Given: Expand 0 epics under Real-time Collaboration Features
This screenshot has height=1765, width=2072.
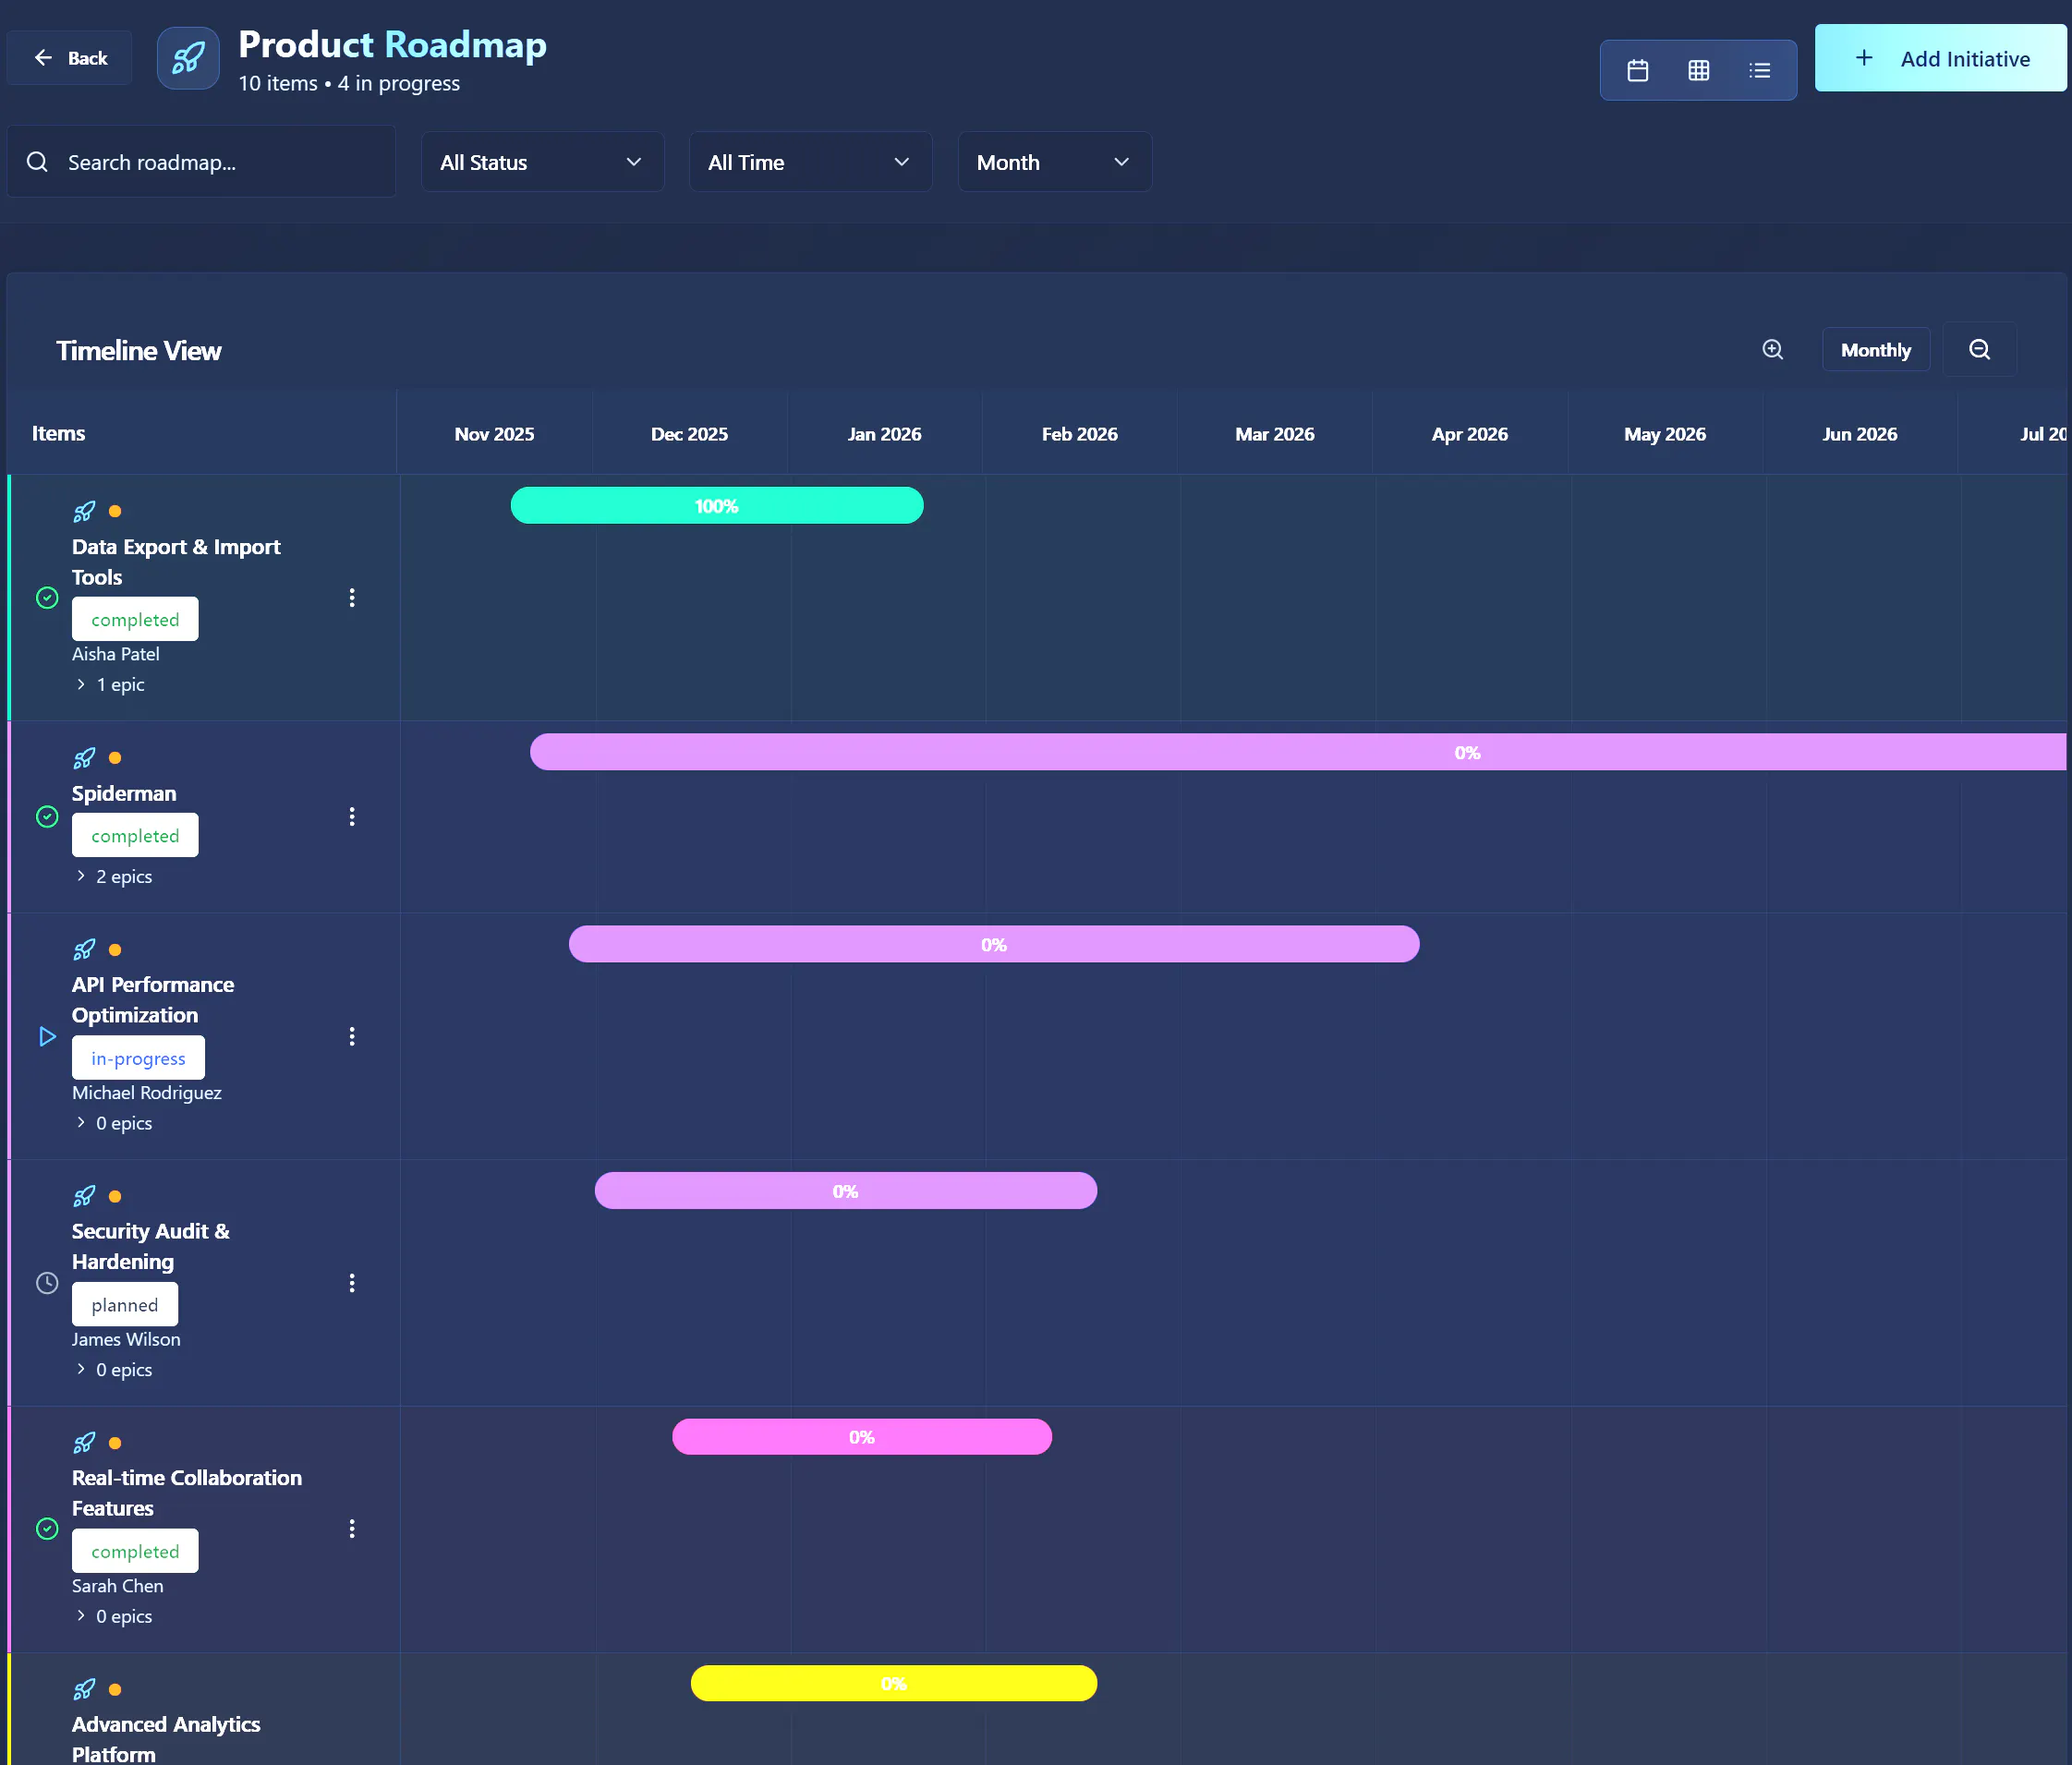Looking at the screenshot, I should click(x=114, y=1616).
